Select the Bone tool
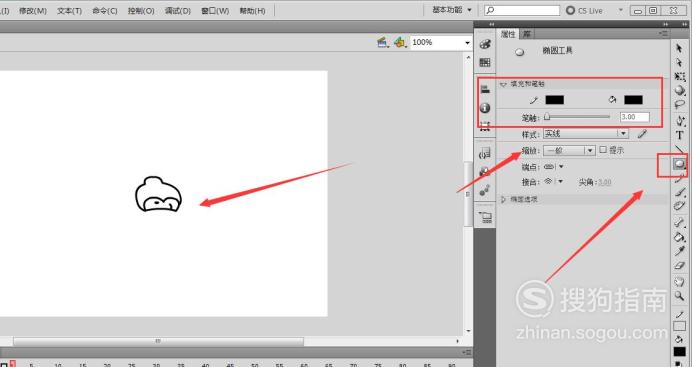 (x=680, y=223)
